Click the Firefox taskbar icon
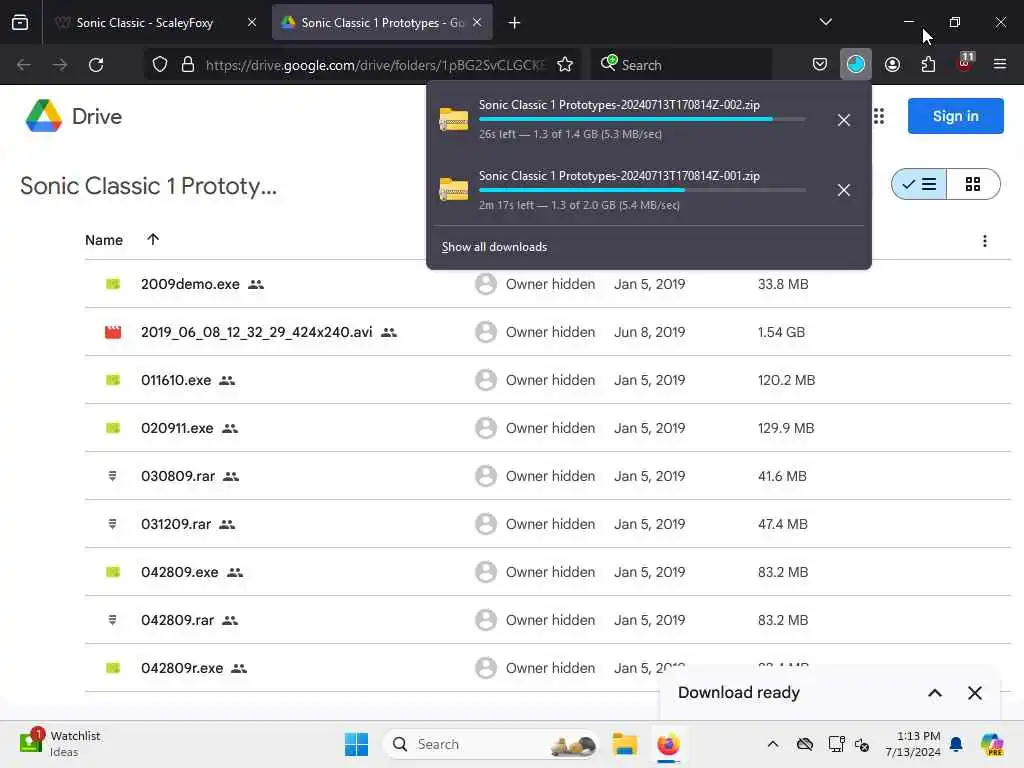Screen dimensions: 1024x768 tap(668, 744)
